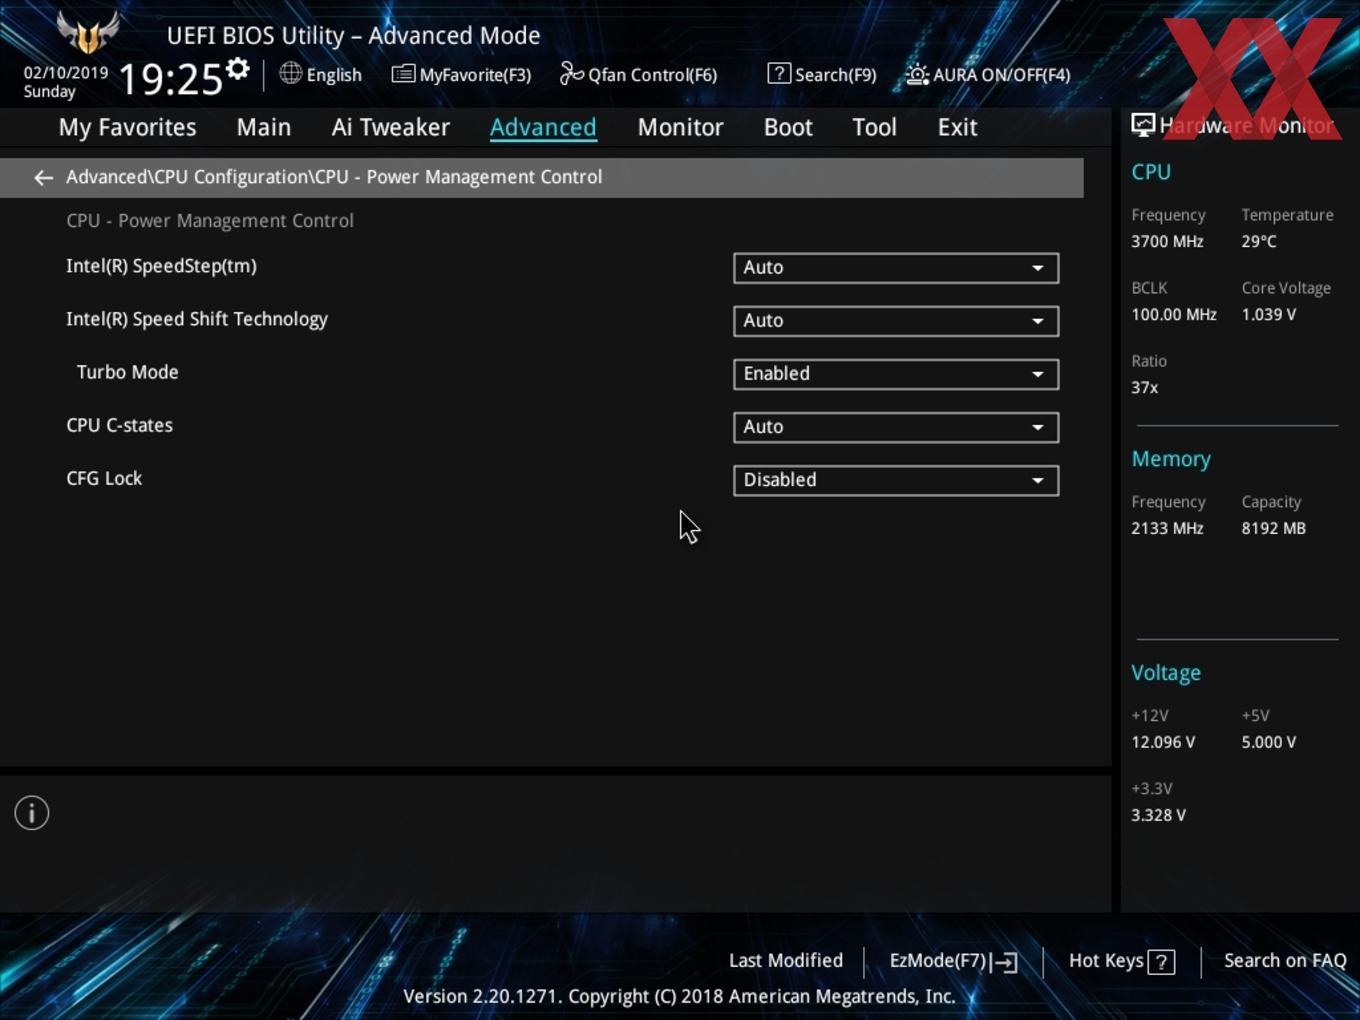Click the +5V value 5.000 V
The image size is (1360, 1020).
click(1268, 742)
